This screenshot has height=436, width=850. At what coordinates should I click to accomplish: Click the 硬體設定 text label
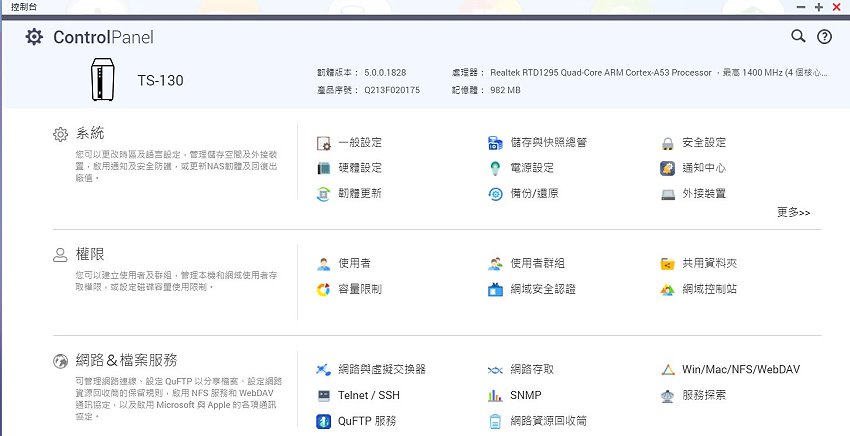[x=360, y=168]
